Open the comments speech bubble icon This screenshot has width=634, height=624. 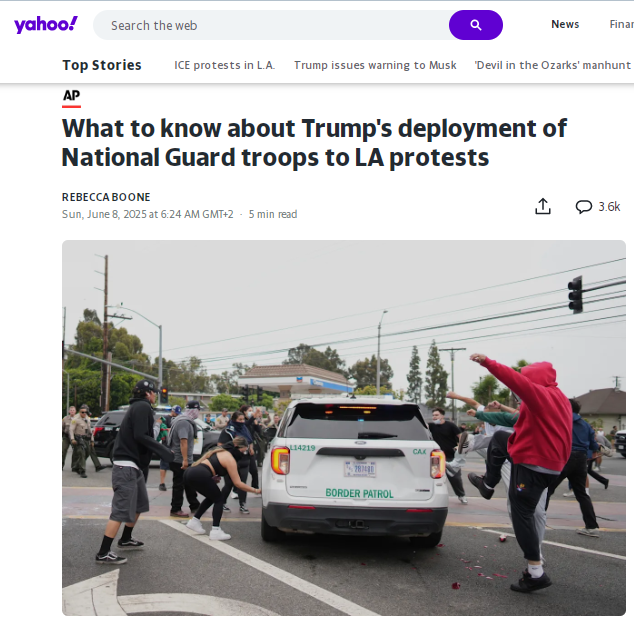(x=583, y=207)
